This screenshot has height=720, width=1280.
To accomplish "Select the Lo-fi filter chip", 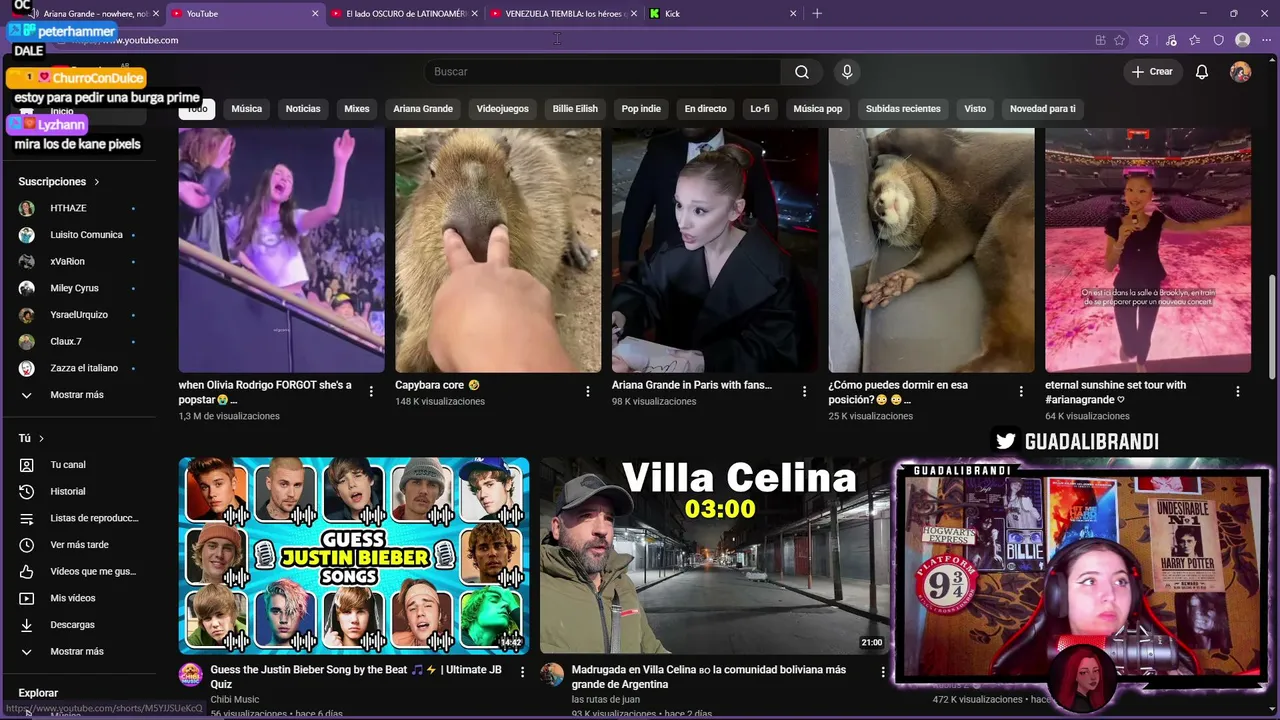I will pyautogui.click(x=760, y=109).
